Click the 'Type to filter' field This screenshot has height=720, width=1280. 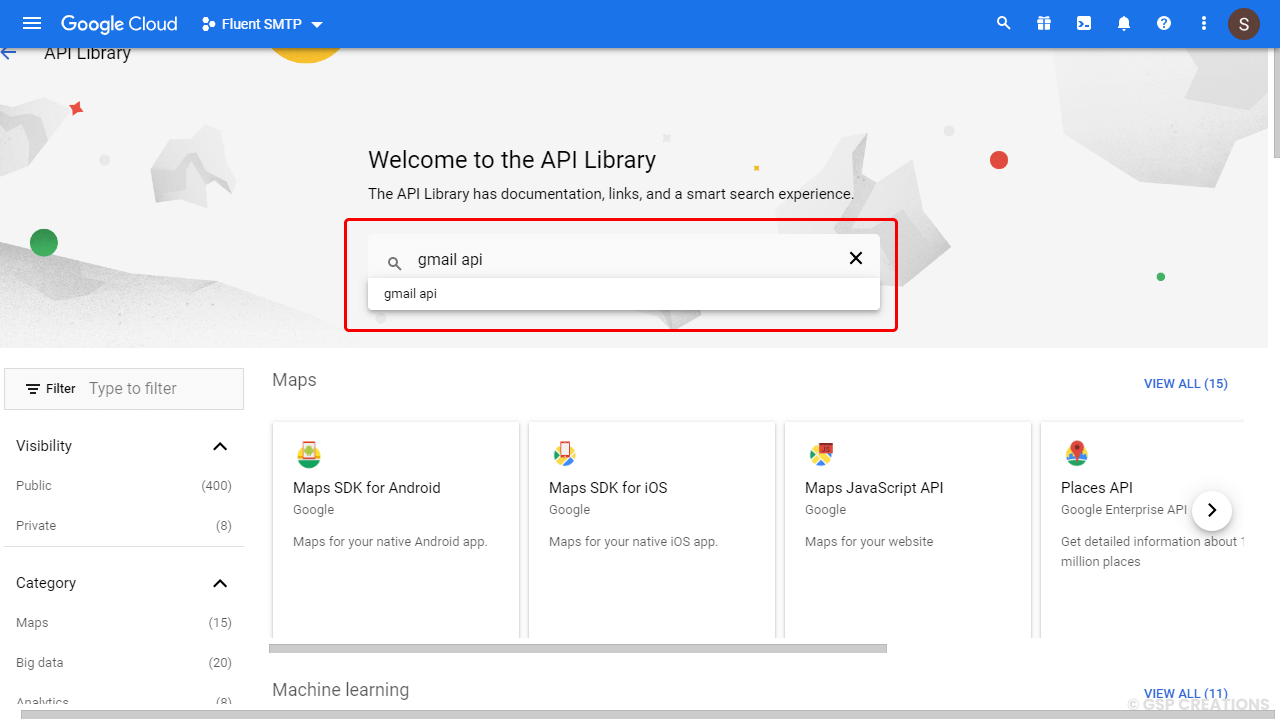pos(160,389)
